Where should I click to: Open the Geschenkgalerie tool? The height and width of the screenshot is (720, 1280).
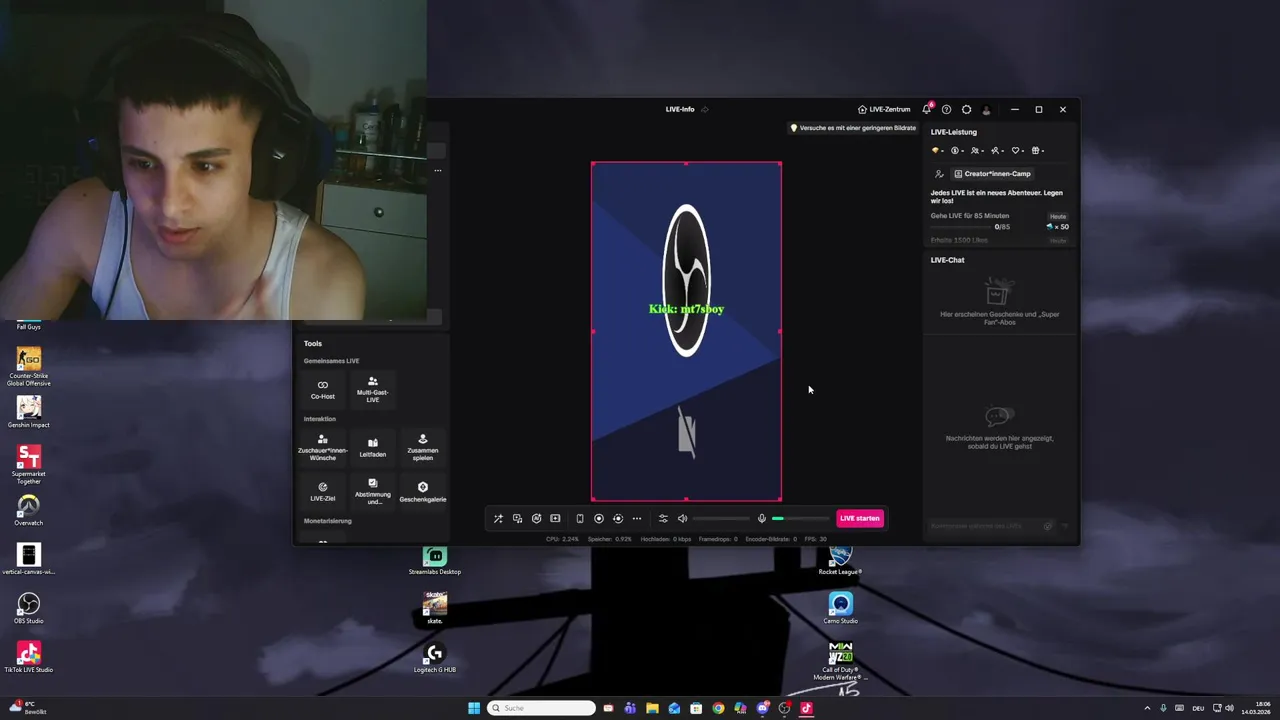click(423, 491)
